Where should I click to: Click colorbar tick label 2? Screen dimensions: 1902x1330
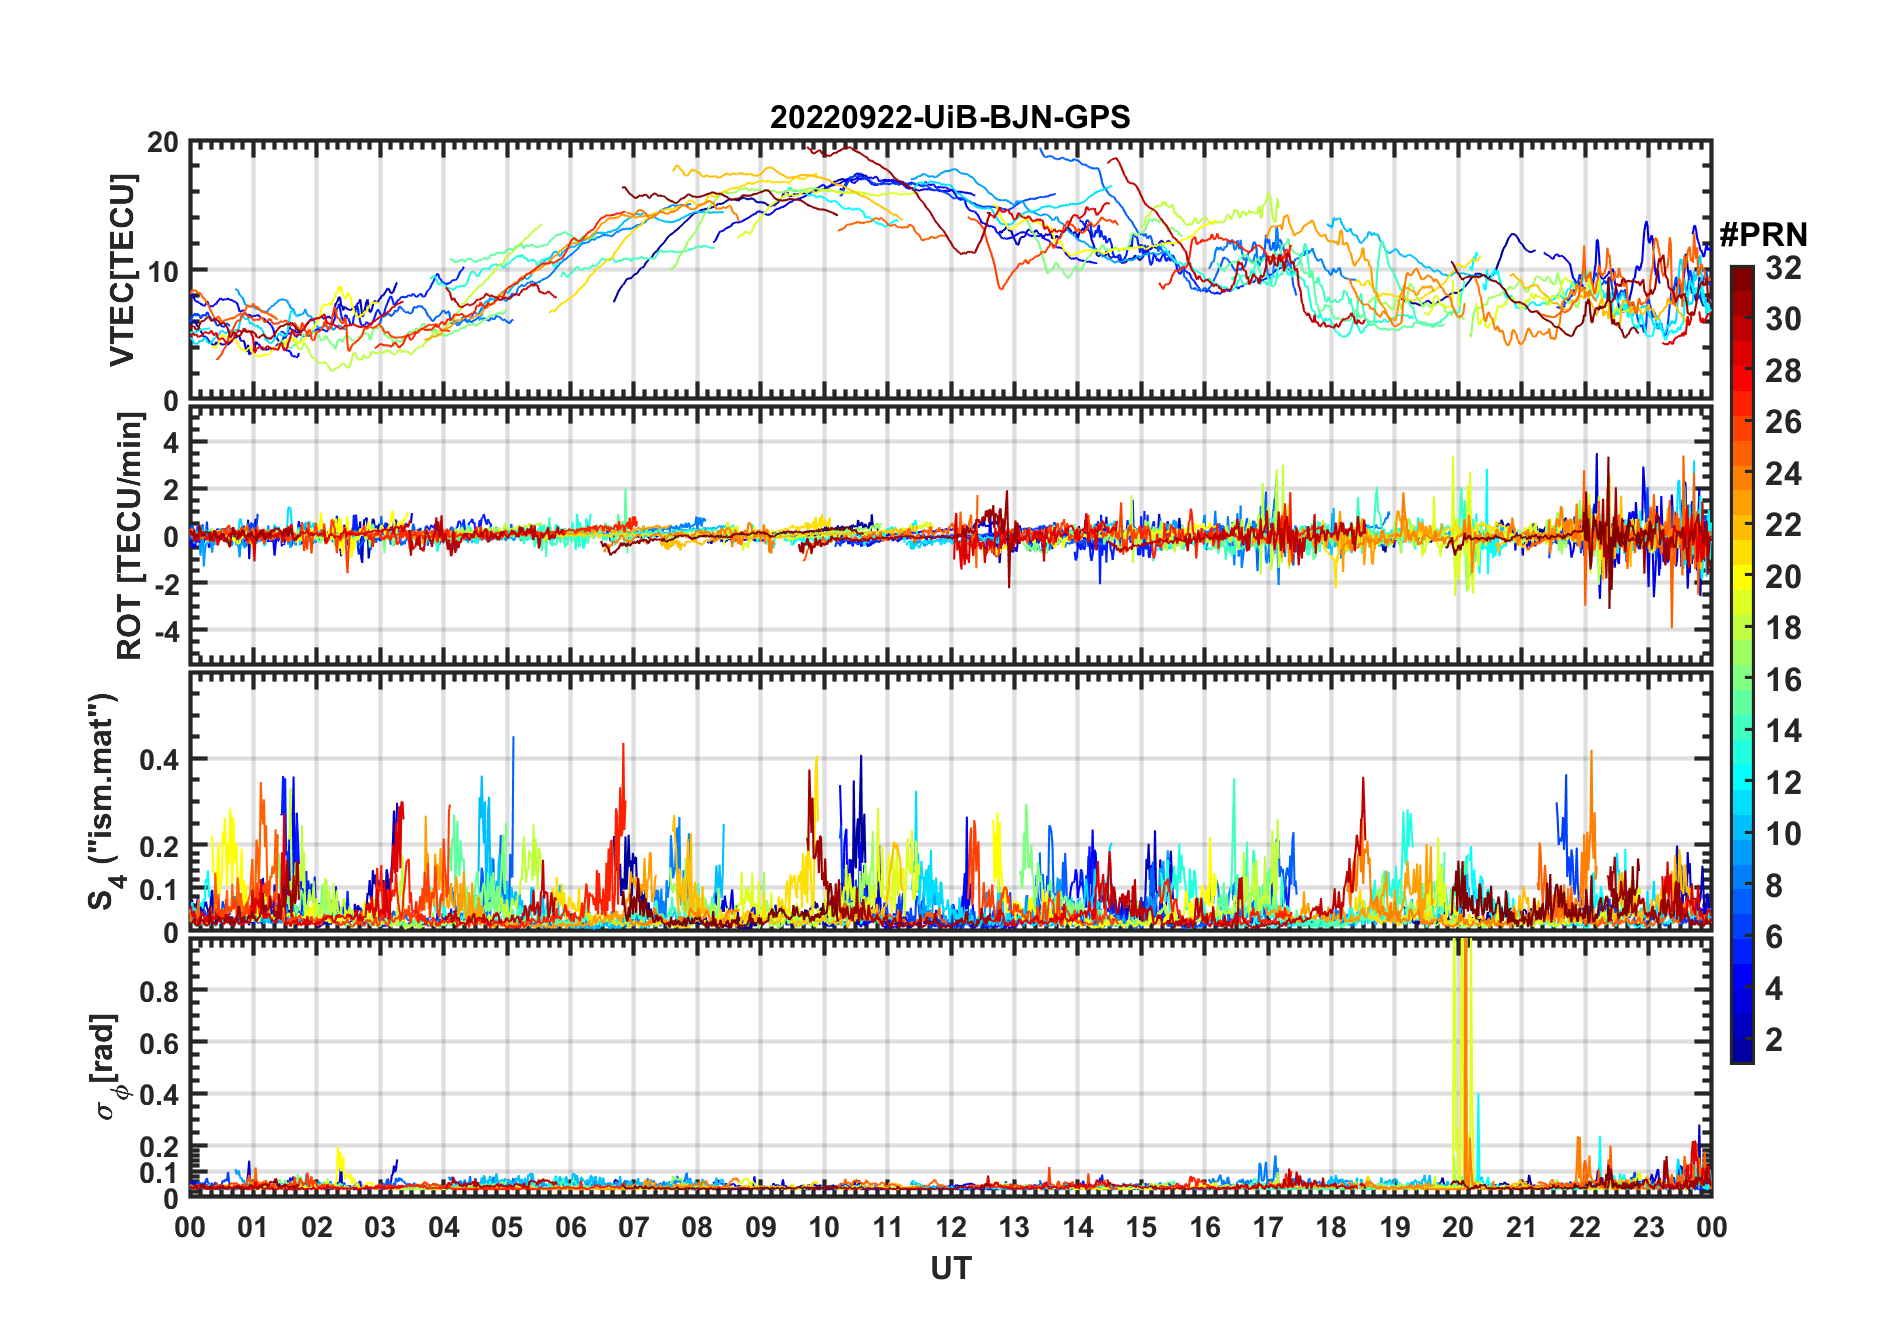pyautogui.click(x=1774, y=1040)
